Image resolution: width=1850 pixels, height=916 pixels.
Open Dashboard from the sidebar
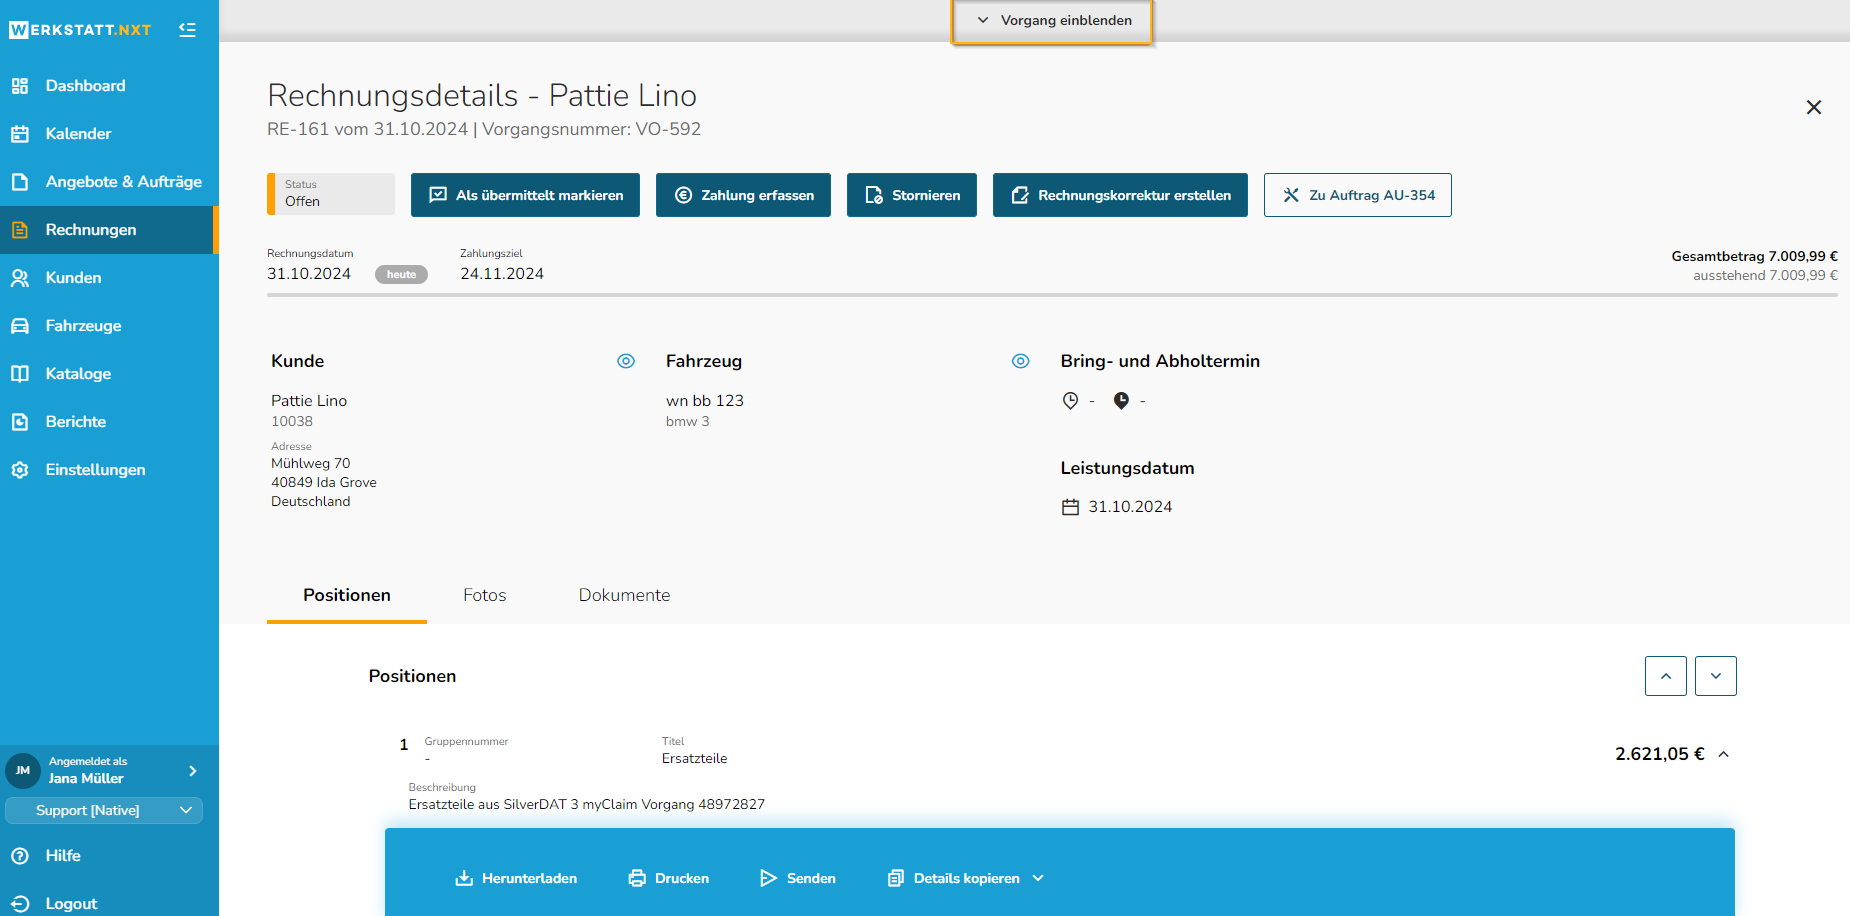[109, 86]
